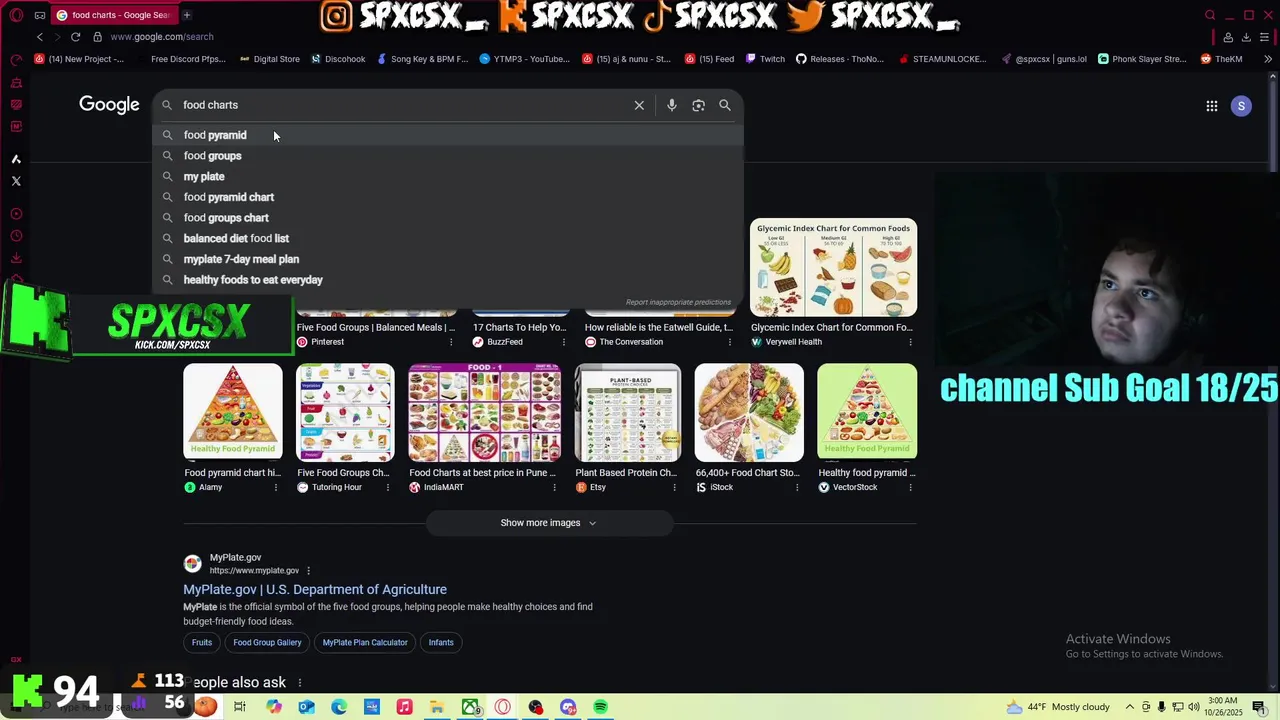Screen dimensions: 1280x720
Task: Open options for the VectorStock result
Action: (910, 487)
